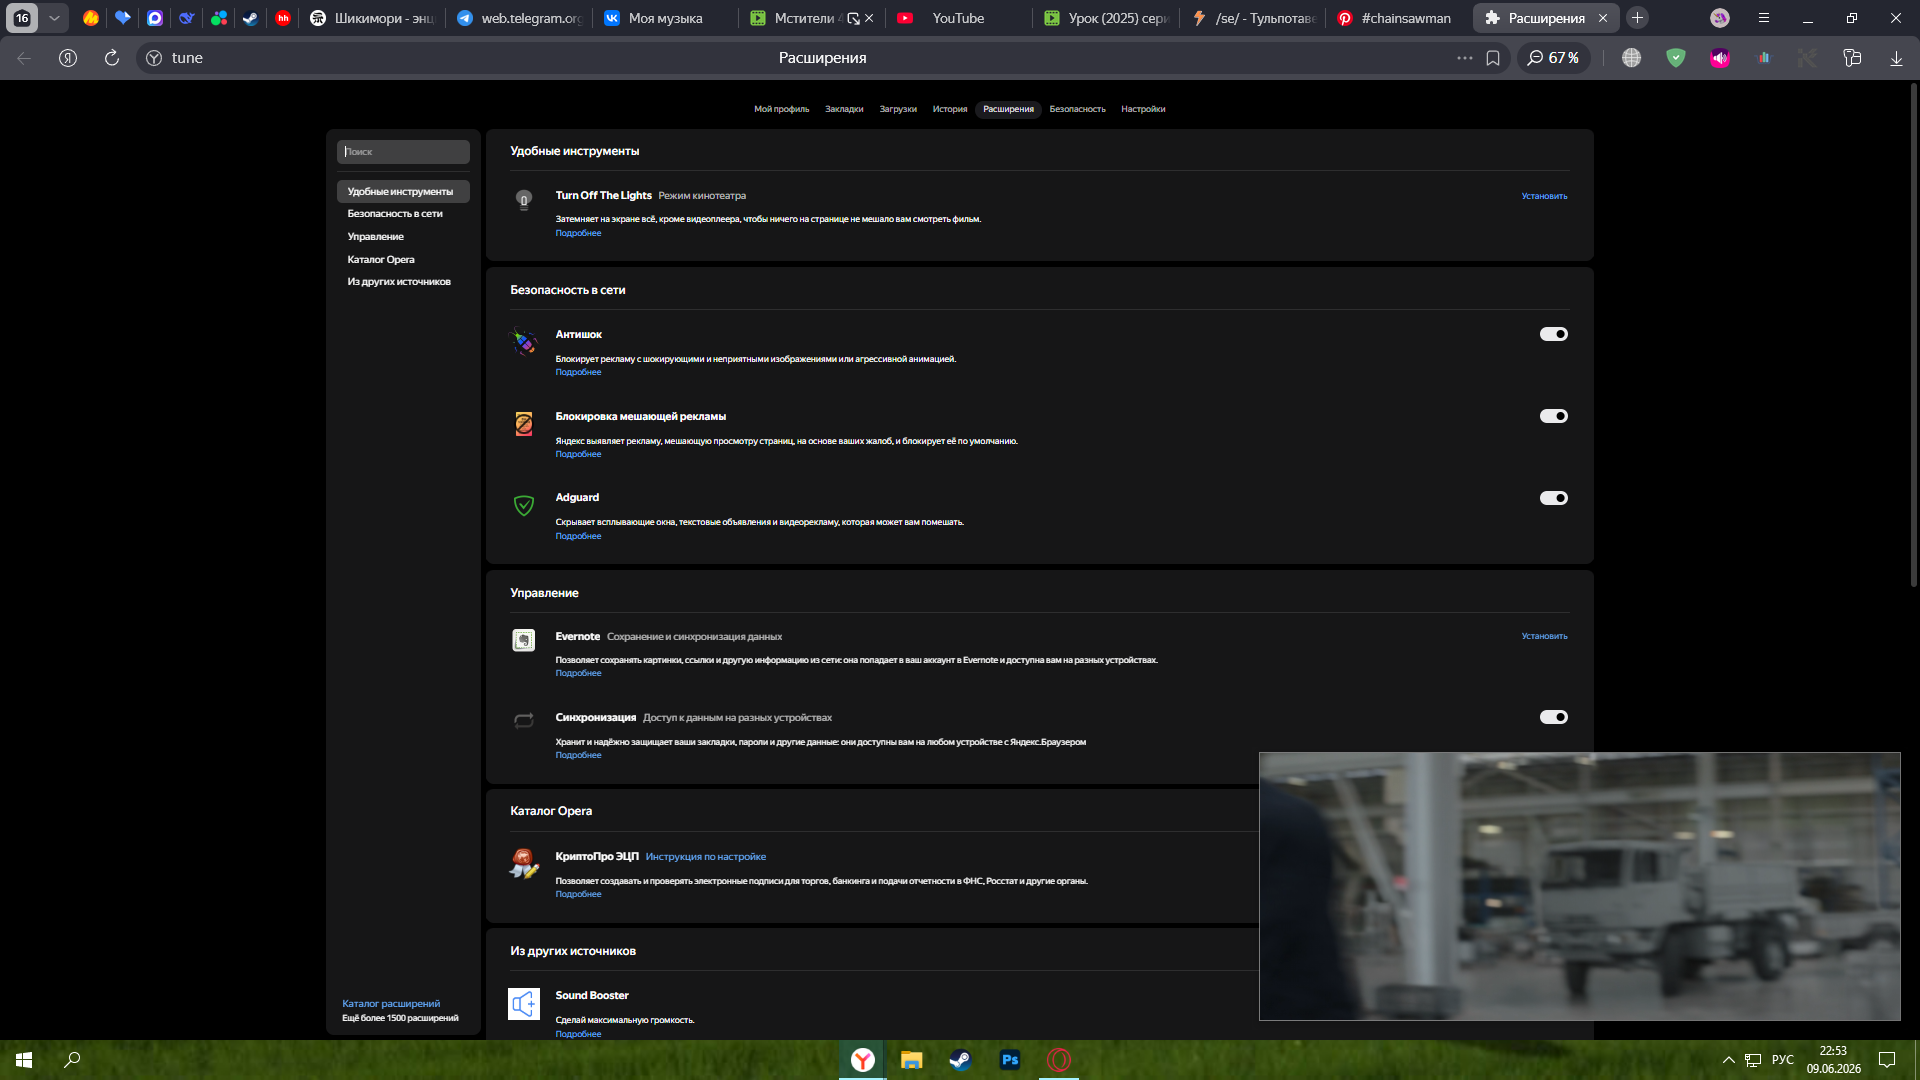Open the browser hamburger menu
1920x1080 pixels.
click(x=1764, y=18)
